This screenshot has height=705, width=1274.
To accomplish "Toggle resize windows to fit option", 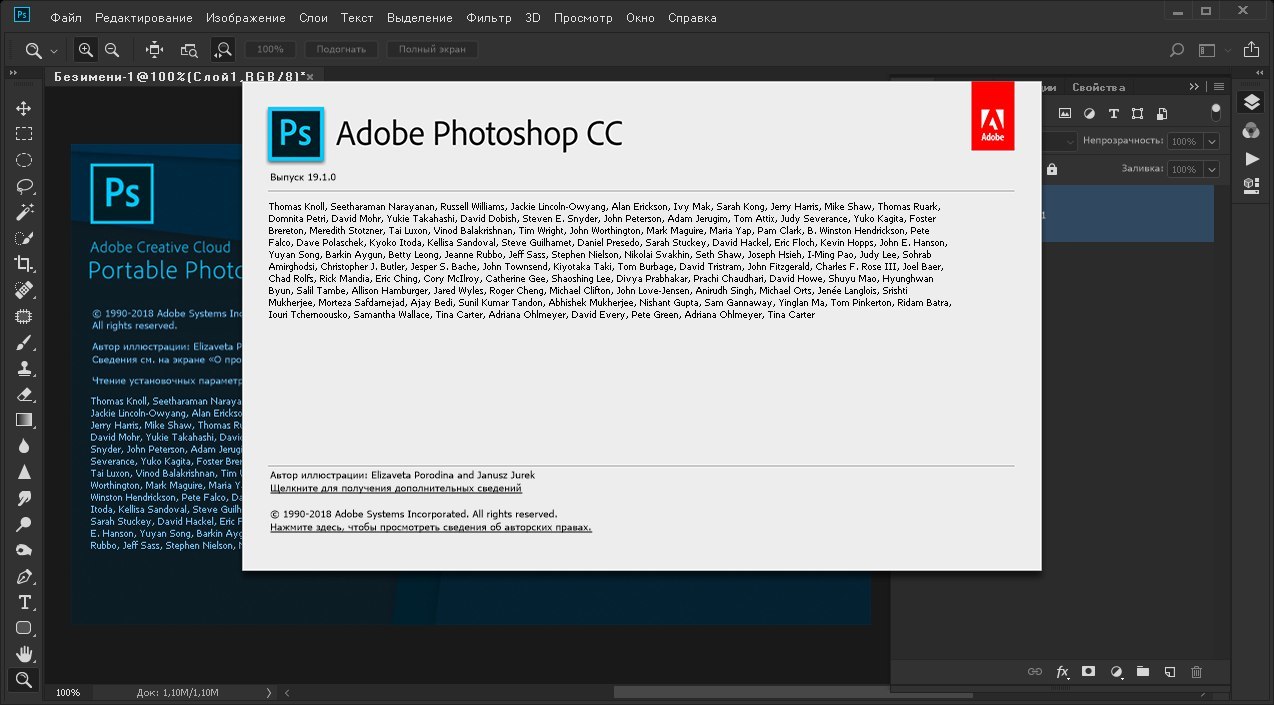I will (154, 49).
